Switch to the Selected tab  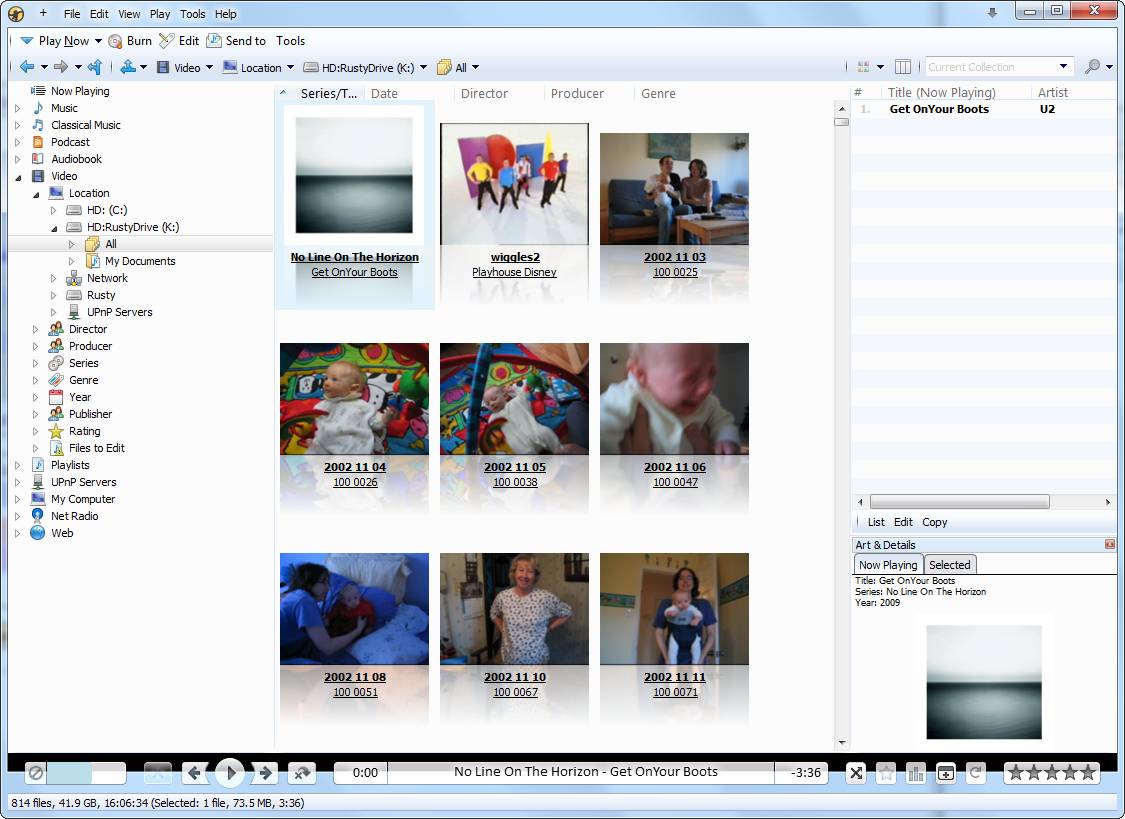pyautogui.click(x=949, y=565)
